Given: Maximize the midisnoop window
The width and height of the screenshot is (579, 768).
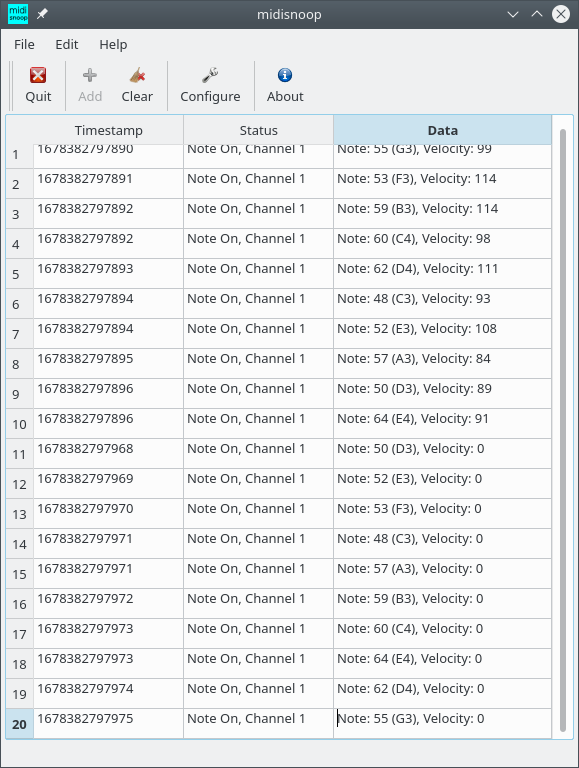Looking at the screenshot, I should coord(537,14).
